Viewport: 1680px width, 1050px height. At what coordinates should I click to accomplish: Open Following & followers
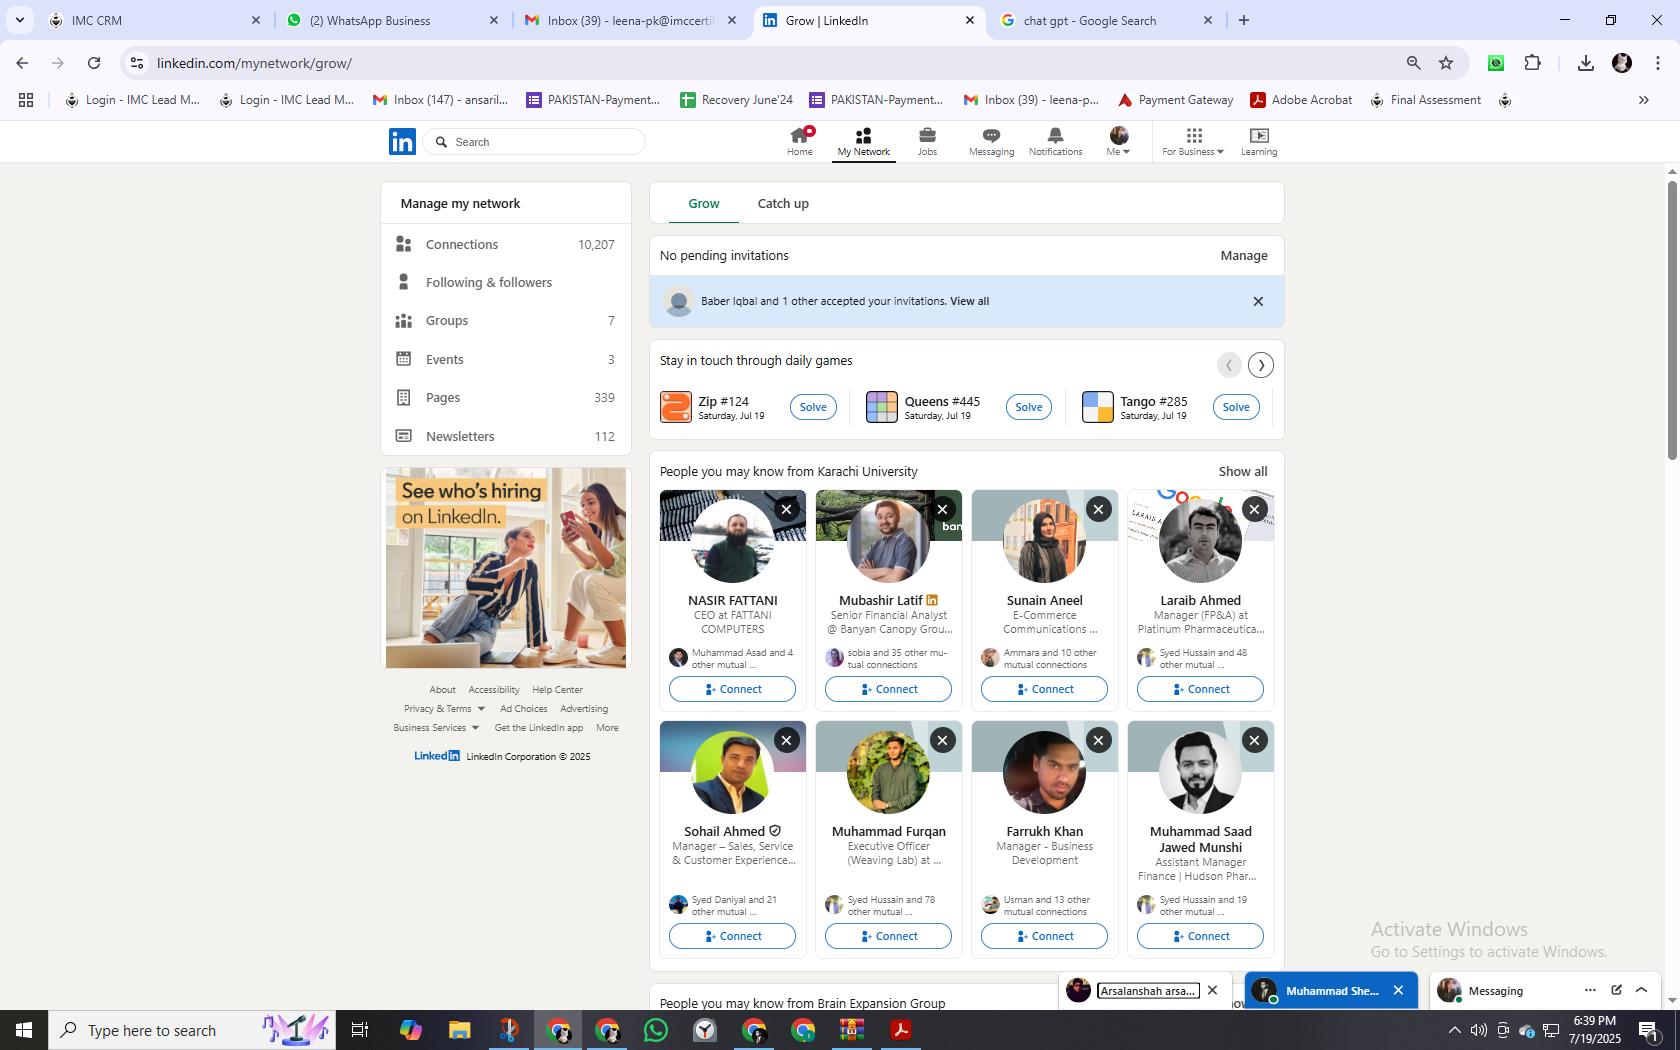pos(506,282)
